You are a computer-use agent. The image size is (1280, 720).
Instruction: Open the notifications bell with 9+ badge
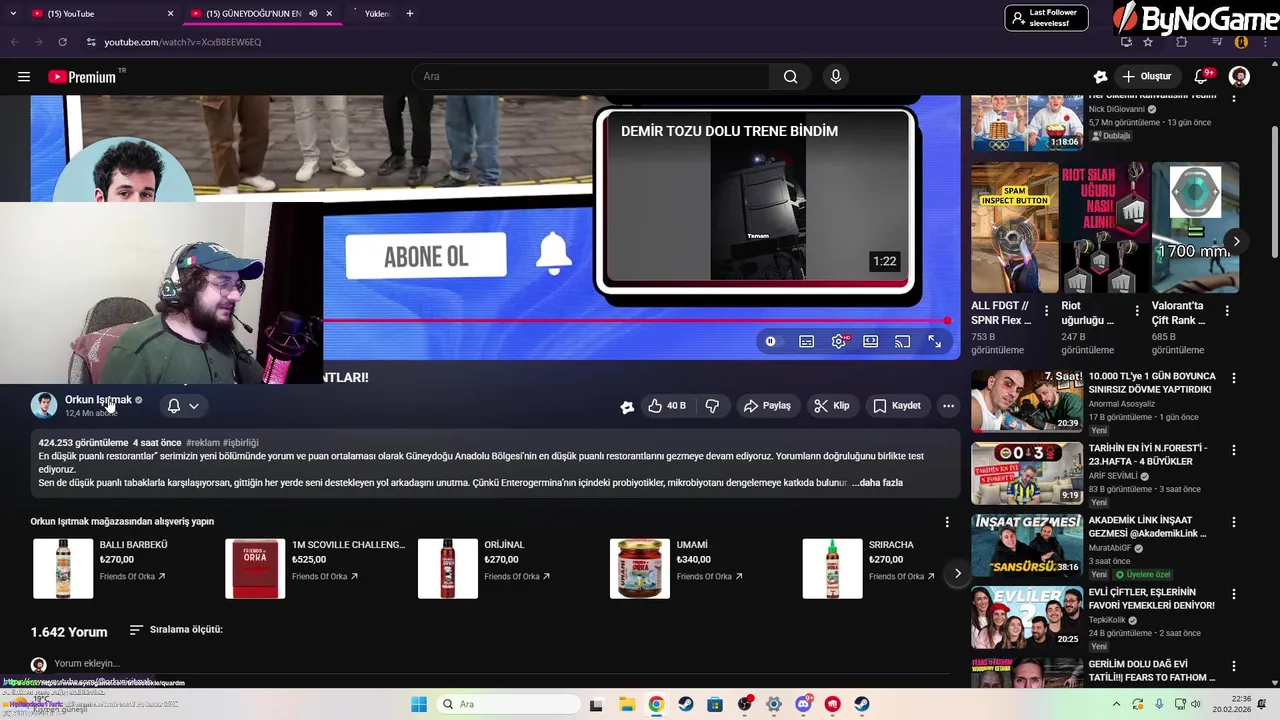[1203, 77]
